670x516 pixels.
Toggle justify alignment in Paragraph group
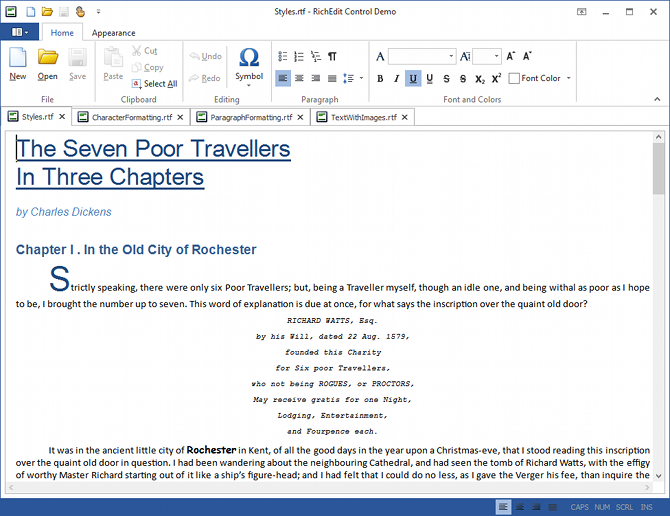[x=332, y=78]
